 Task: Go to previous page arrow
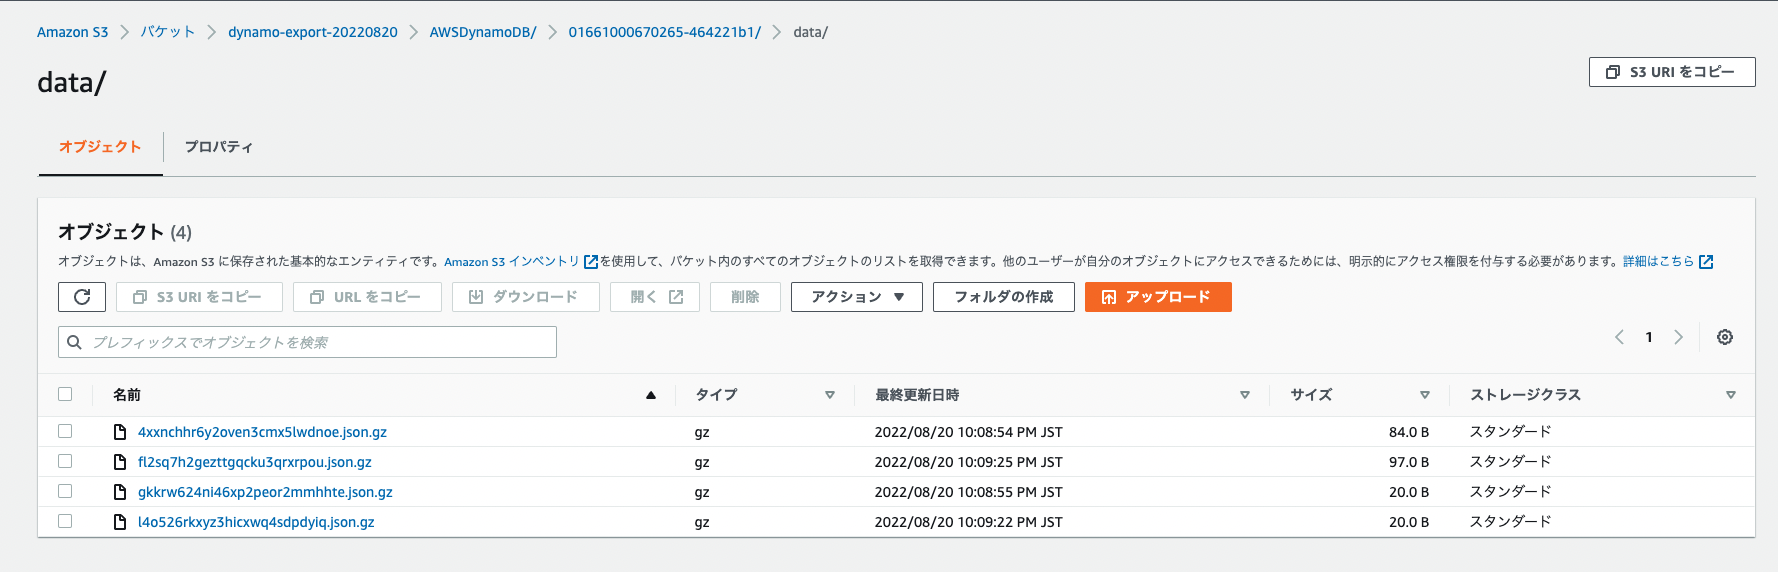coord(1619,337)
